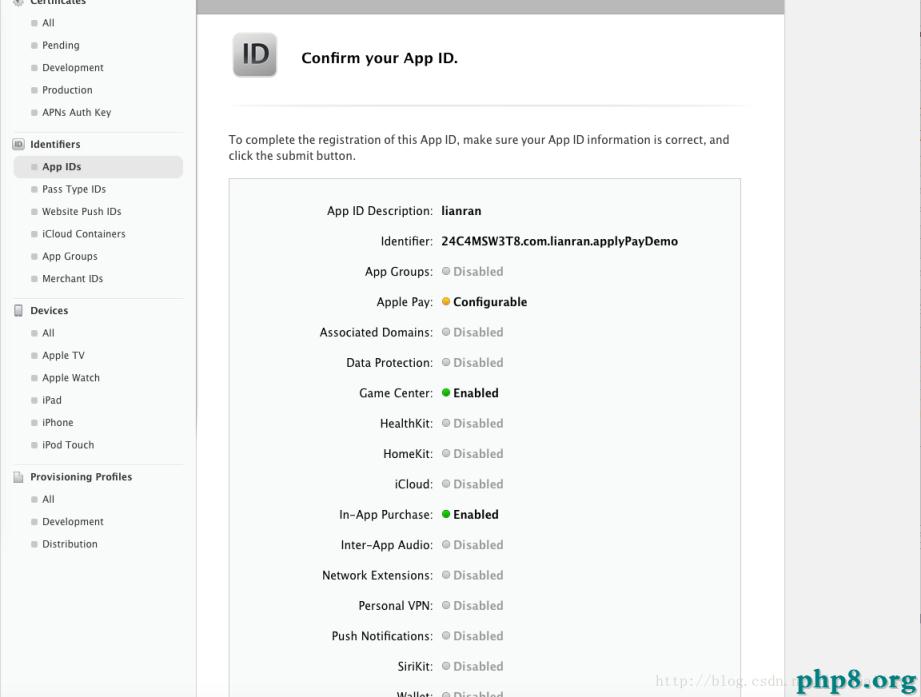Select Pending certificates item
This screenshot has width=921, height=697.
pyautogui.click(x=60, y=45)
